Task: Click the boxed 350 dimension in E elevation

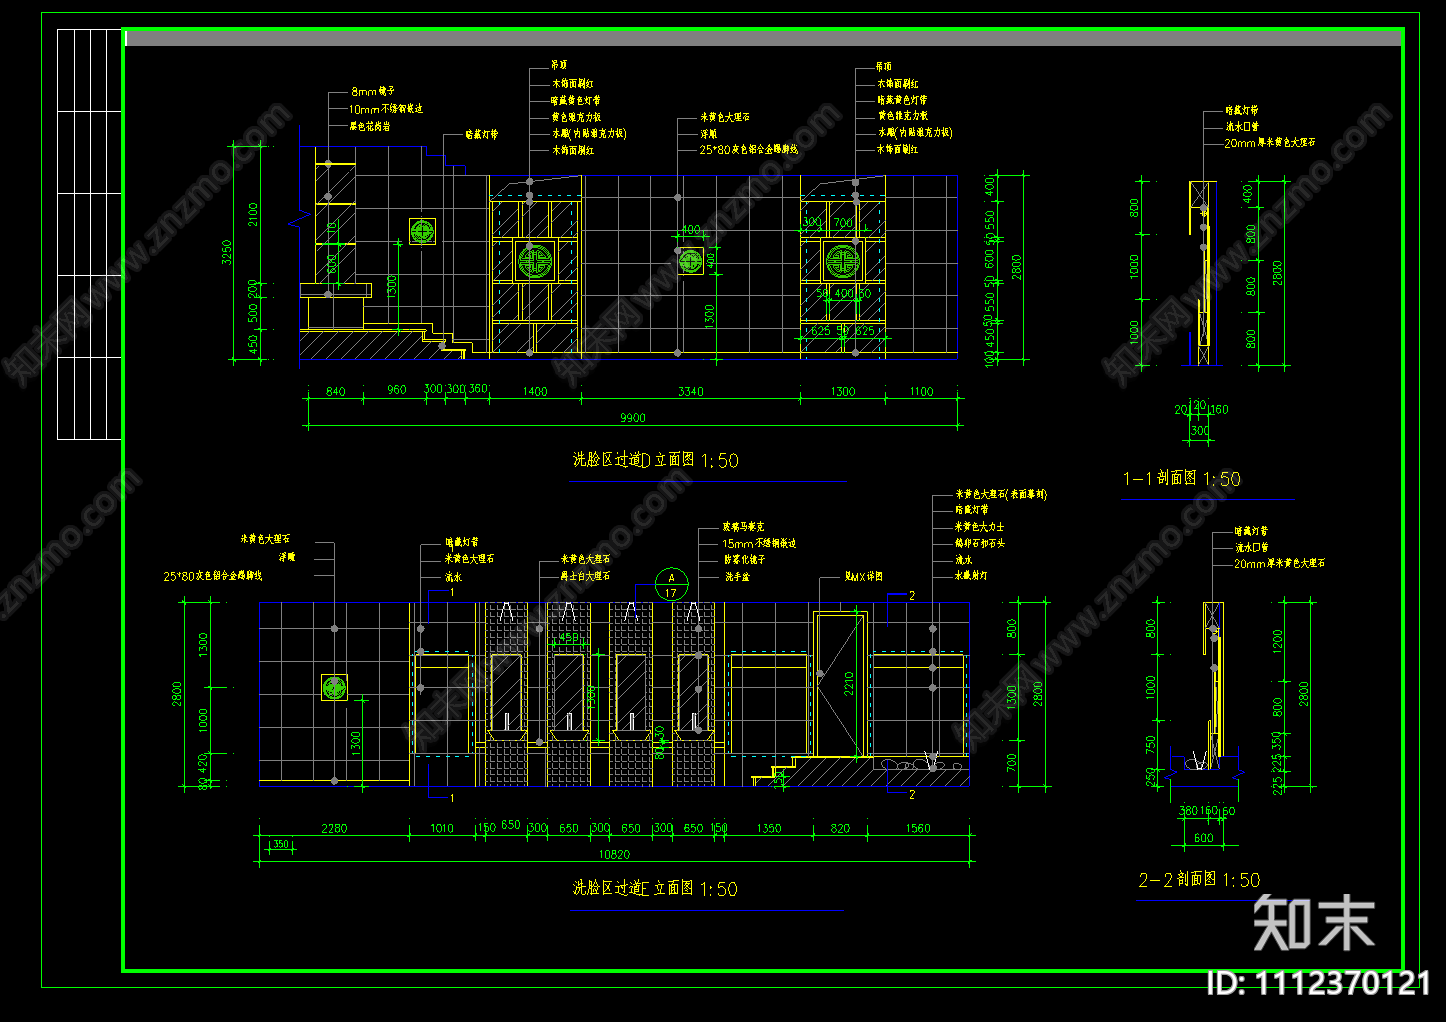Action: click(x=281, y=845)
